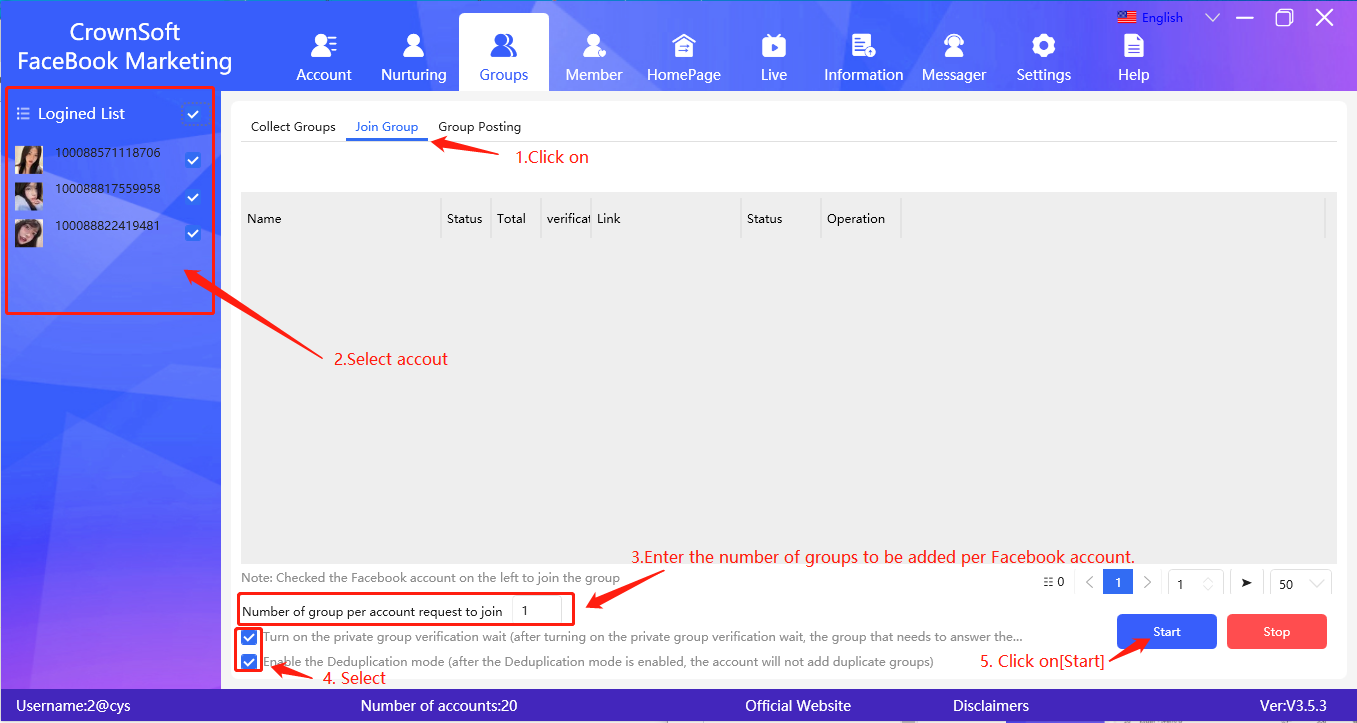The width and height of the screenshot is (1357, 723).
Task: Open the Live section icon
Action: [x=773, y=47]
